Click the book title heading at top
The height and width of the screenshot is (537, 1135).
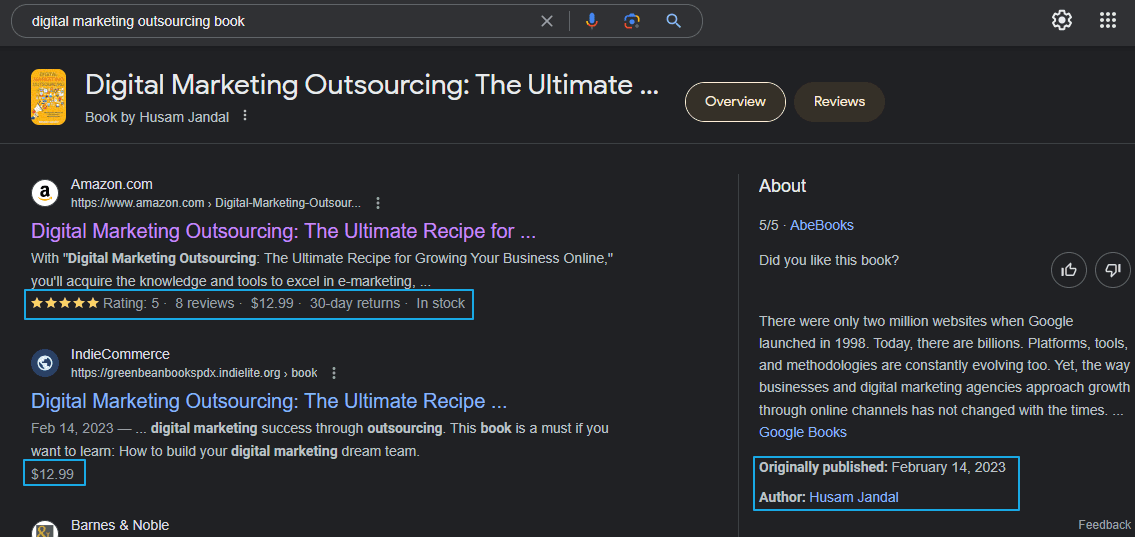coord(372,85)
